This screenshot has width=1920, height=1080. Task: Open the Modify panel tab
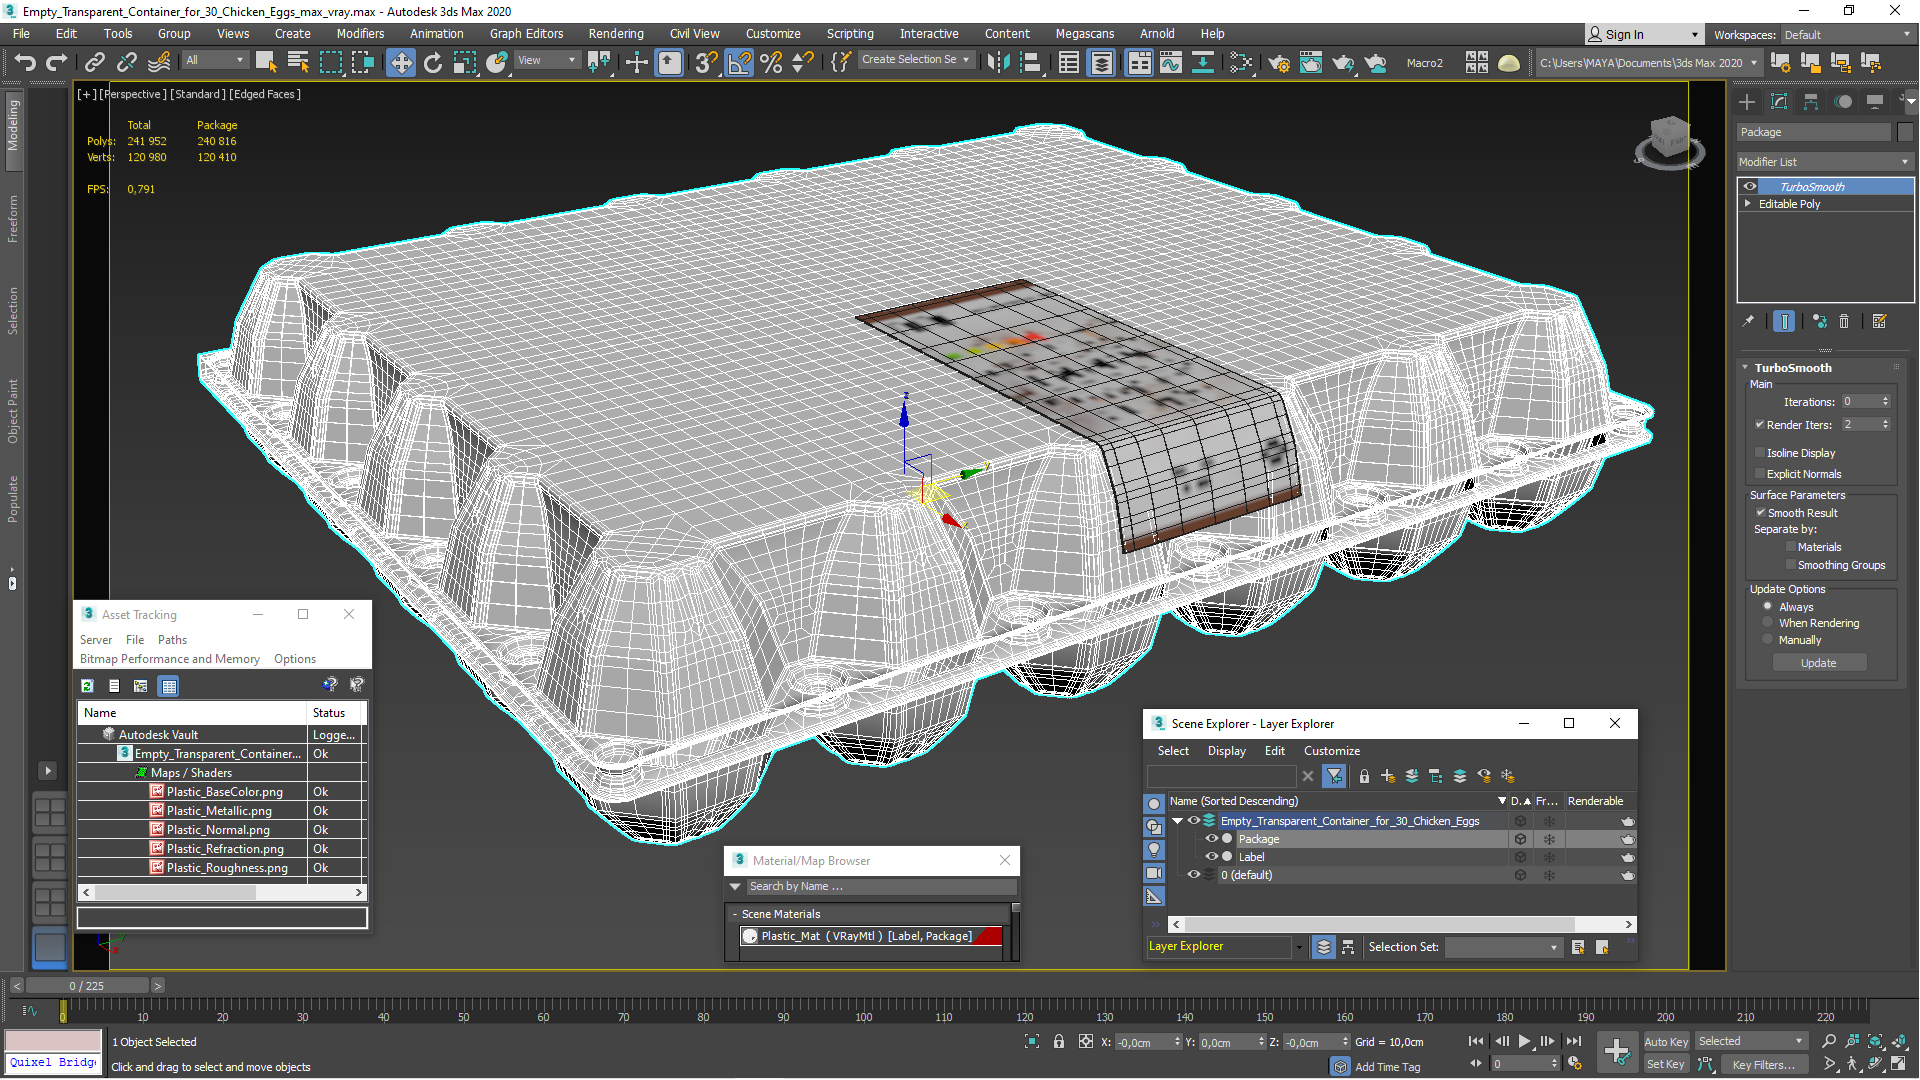coord(1779,101)
